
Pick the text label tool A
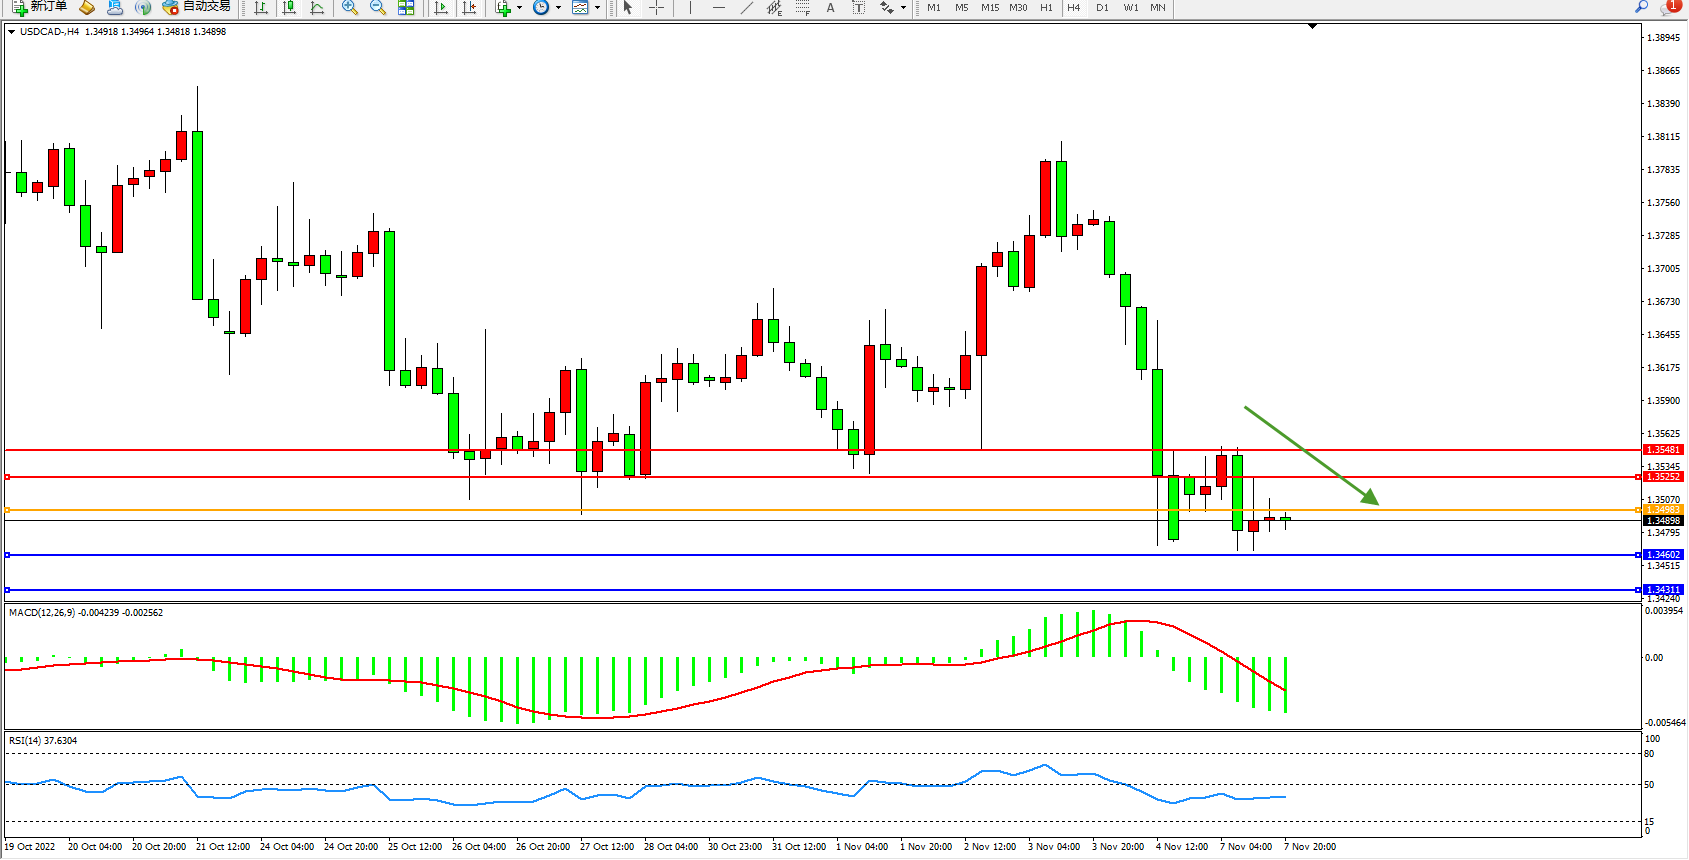830,8
